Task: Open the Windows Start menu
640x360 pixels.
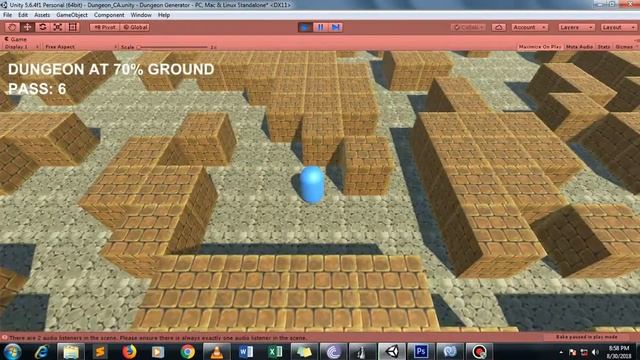Action: coord(12,351)
